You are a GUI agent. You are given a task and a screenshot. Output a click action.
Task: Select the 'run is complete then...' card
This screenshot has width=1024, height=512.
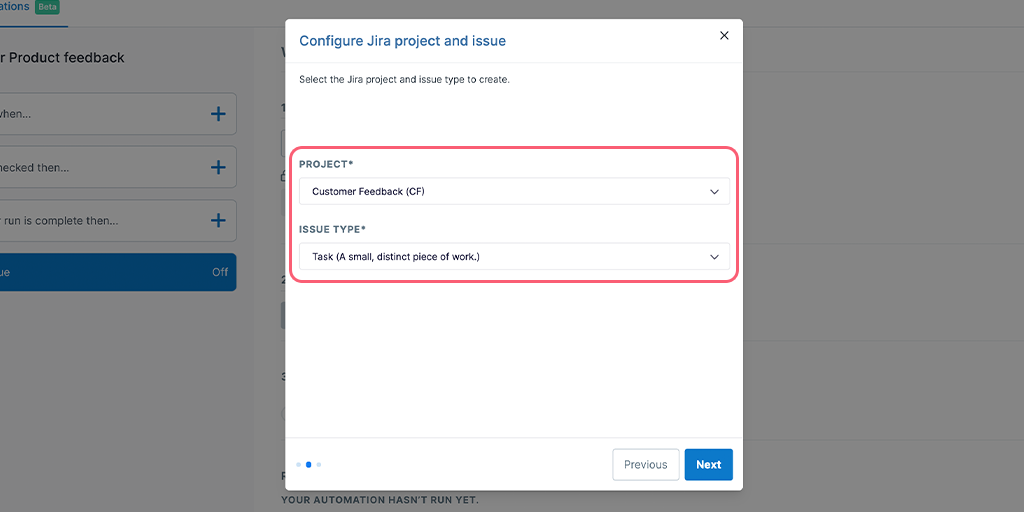118,221
